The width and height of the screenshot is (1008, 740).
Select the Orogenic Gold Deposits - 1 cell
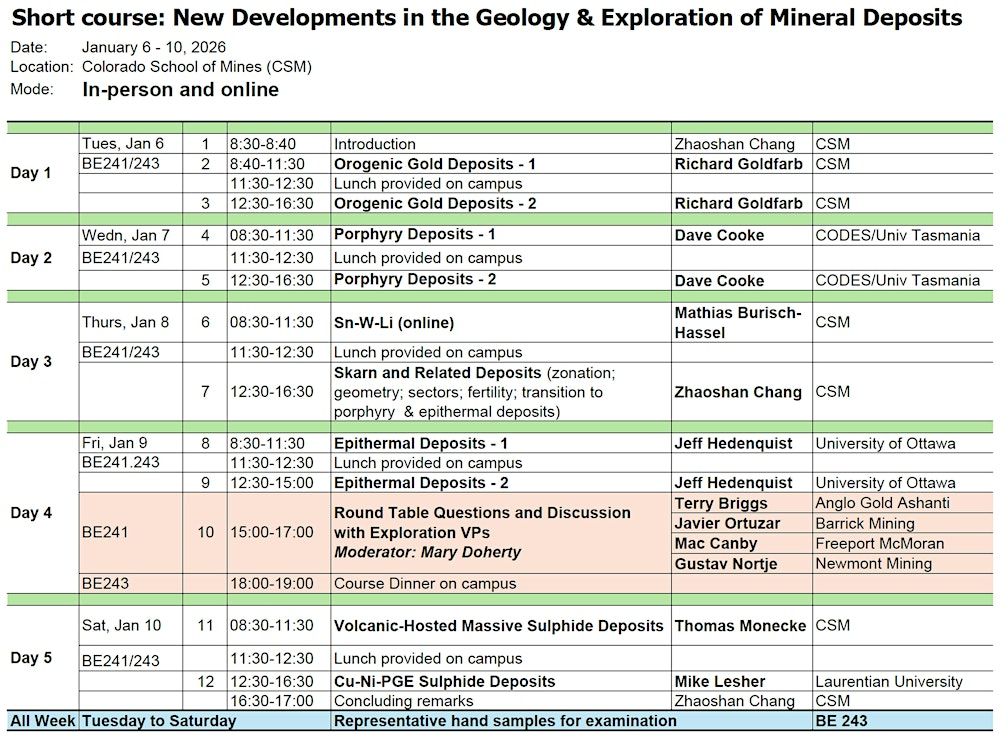point(435,164)
